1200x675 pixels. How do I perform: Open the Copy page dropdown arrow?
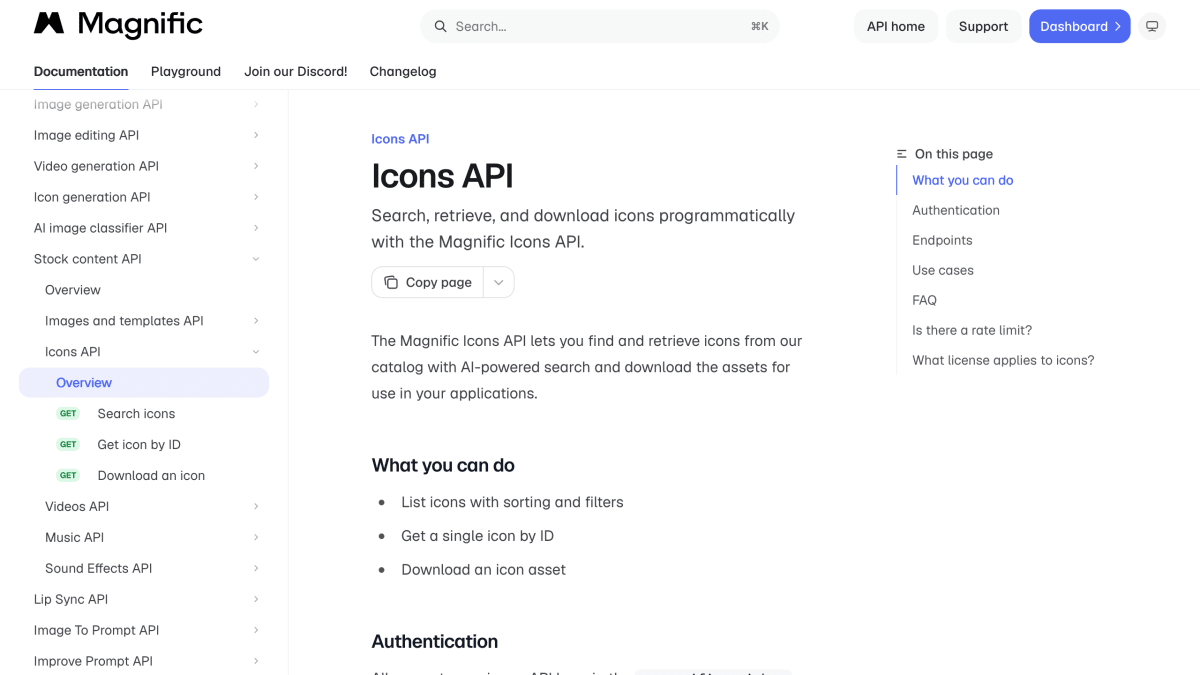pos(498,282)
